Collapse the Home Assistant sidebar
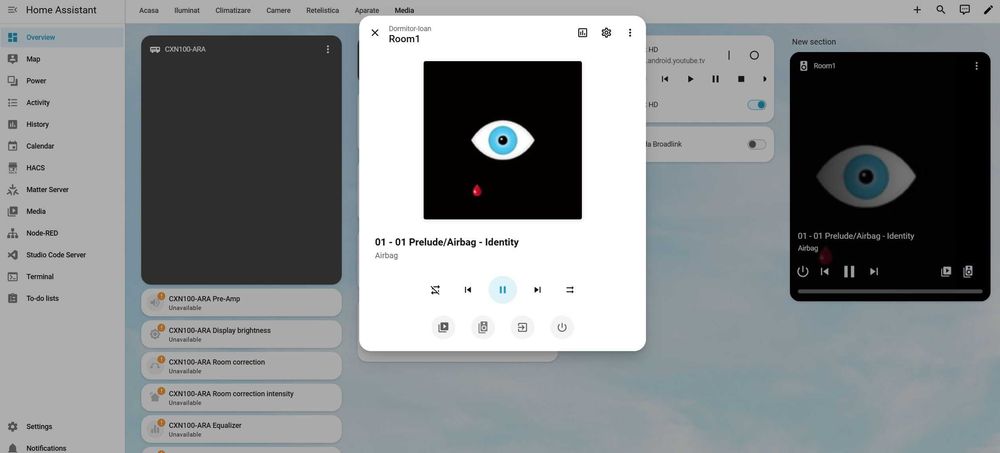Image resolution: width=1000 pixels, height=453 pixels. tap(12, 10)
